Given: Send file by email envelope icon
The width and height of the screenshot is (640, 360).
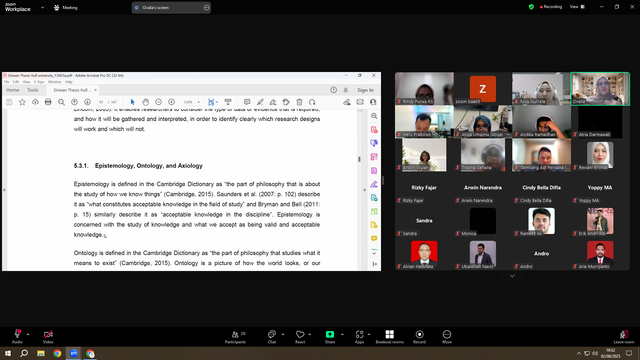Looking at the screenshot, I should tap(360, 102).
